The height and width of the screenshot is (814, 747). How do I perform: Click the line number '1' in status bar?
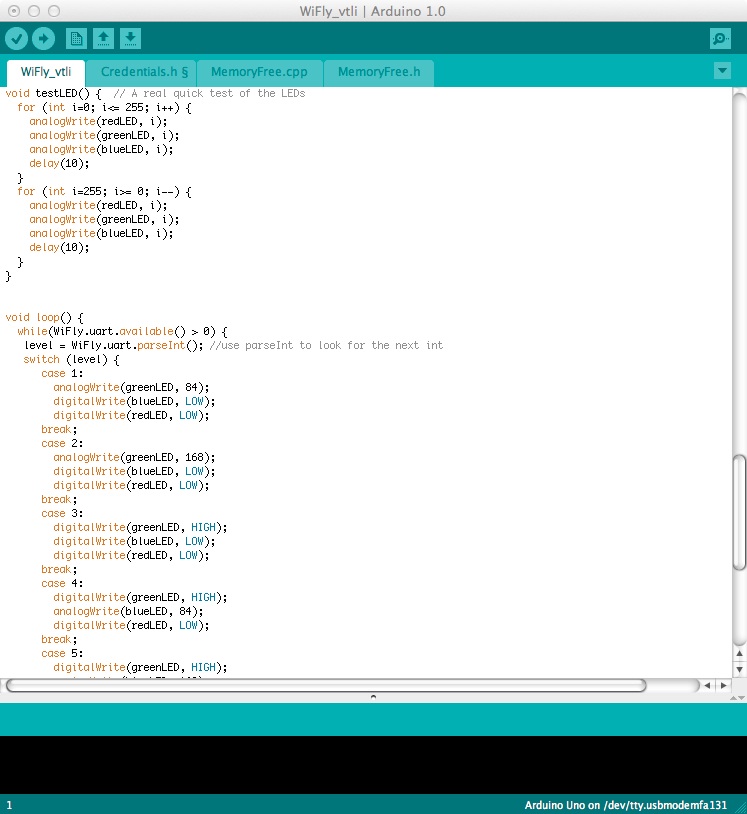click(9, 805)
